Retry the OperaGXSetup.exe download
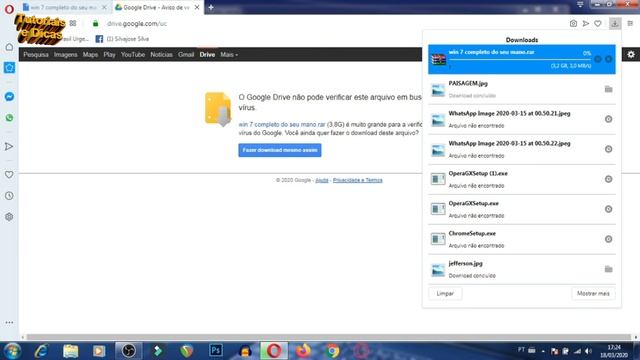Image resolution: width=640 pixels, height=360 pixels. click(x=608, y=209)
